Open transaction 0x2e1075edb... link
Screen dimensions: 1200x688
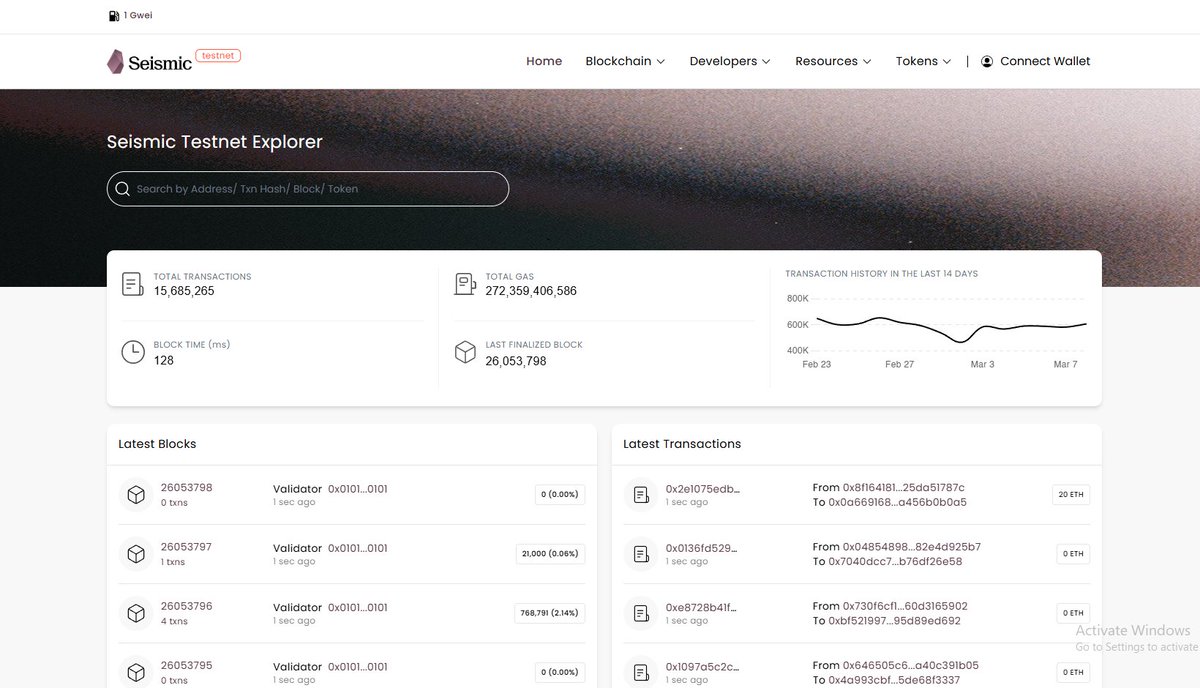(703, 489)
